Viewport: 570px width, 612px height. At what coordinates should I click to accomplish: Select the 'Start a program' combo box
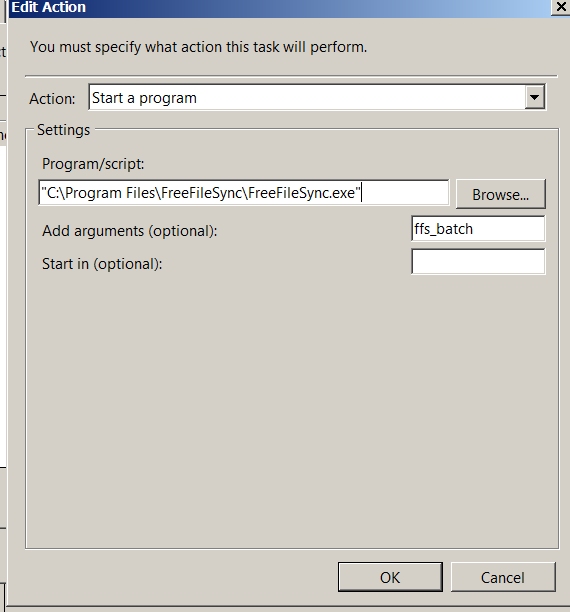pyautogui.click(x=317, y=97)
